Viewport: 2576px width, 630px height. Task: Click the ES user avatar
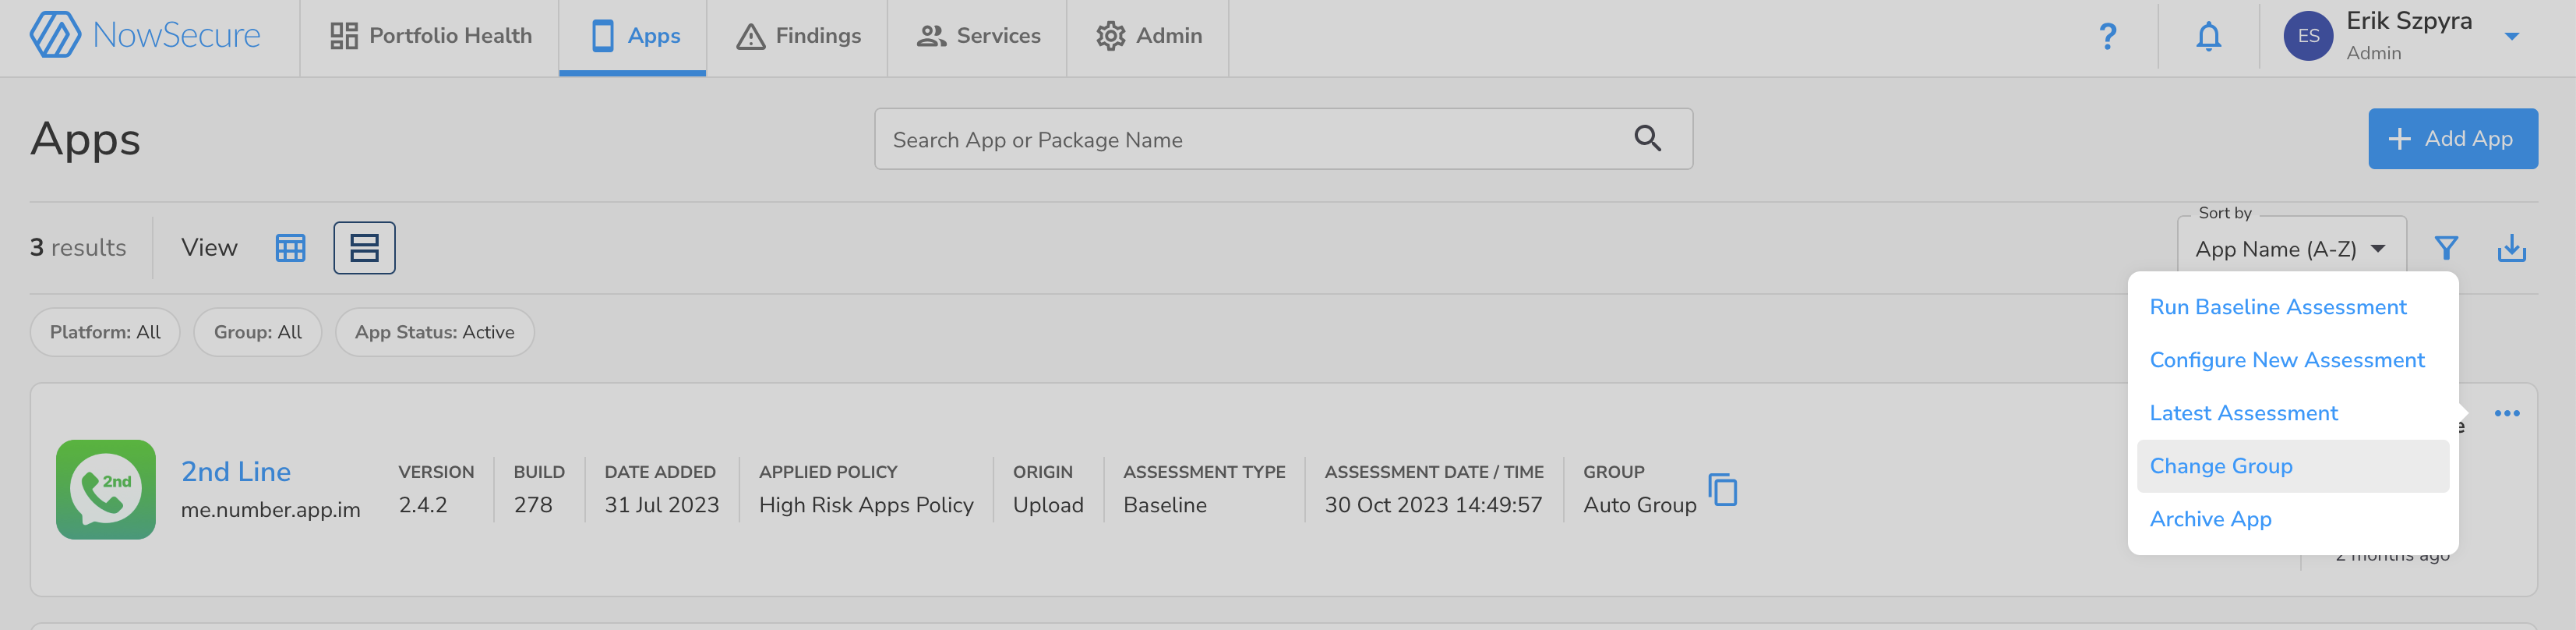click(x=2308, y=36)
